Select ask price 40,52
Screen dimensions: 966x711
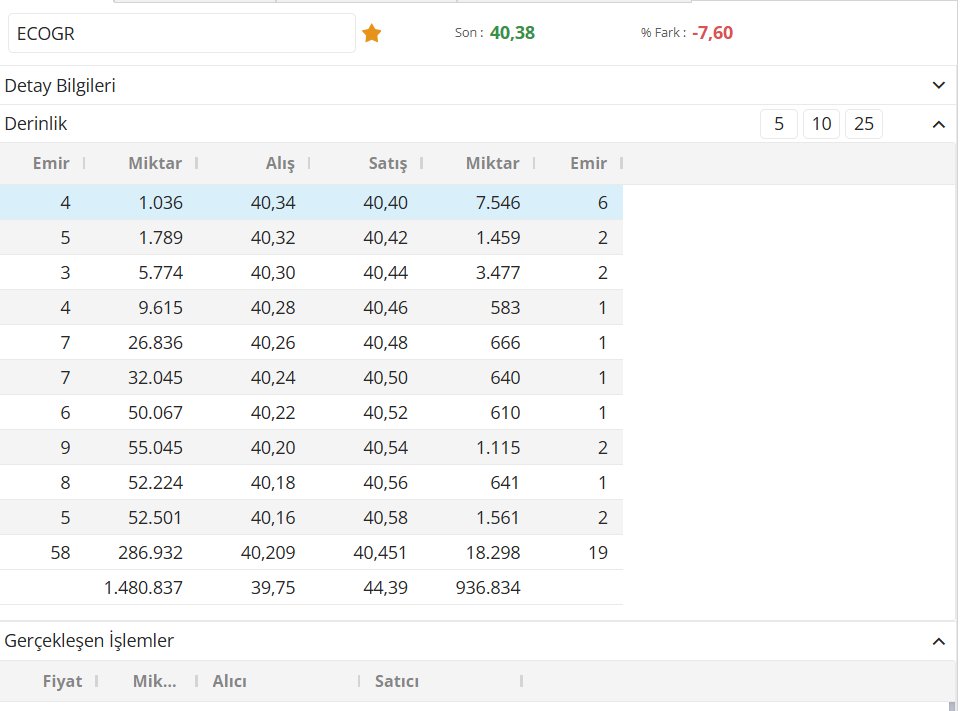[386, 413]
